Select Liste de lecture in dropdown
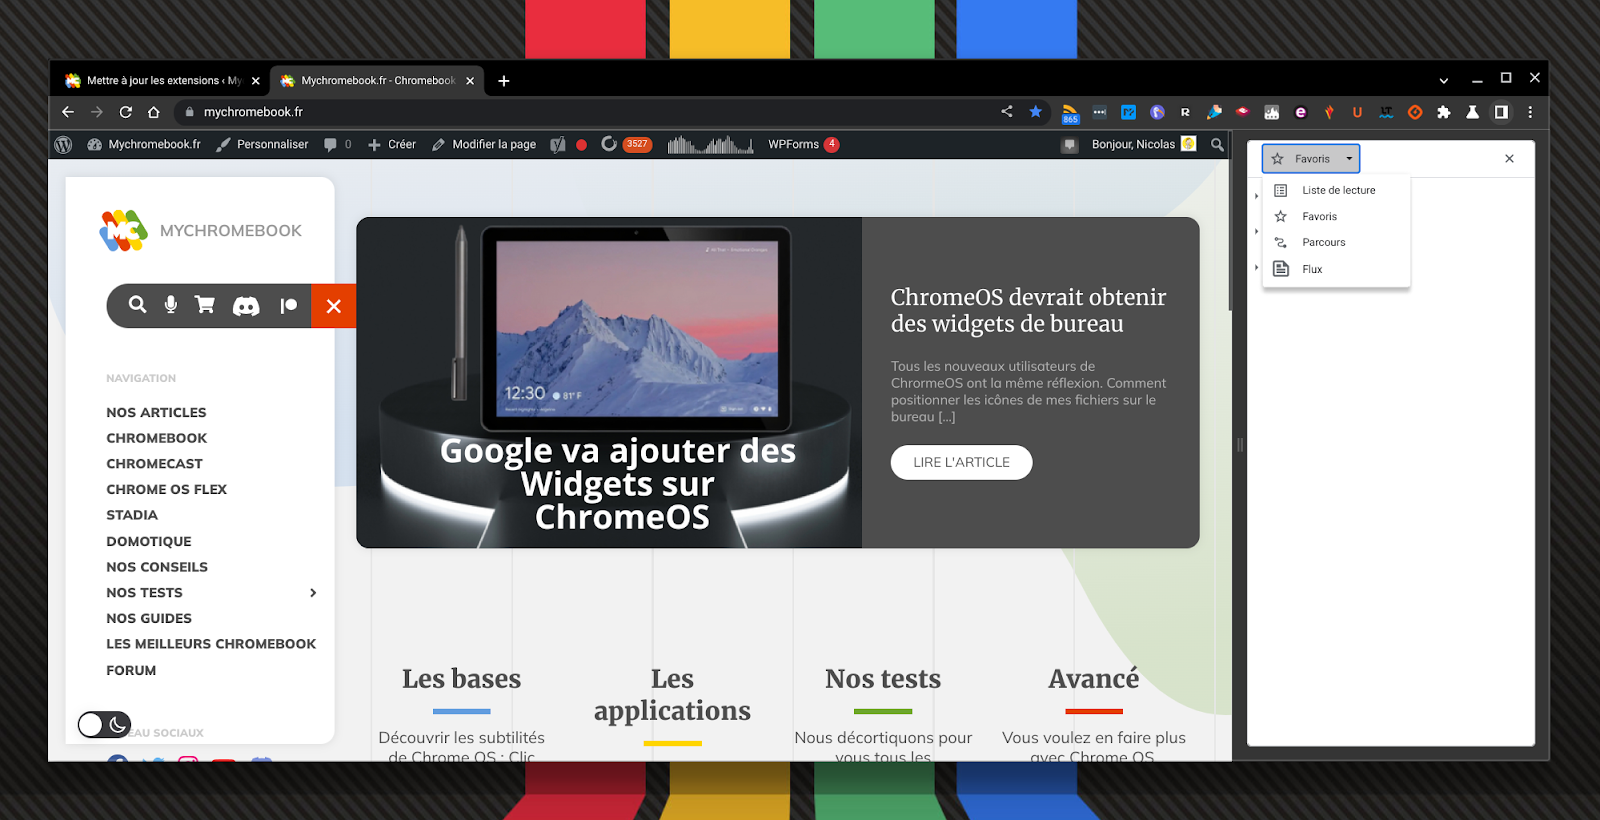 point(1336,190)
